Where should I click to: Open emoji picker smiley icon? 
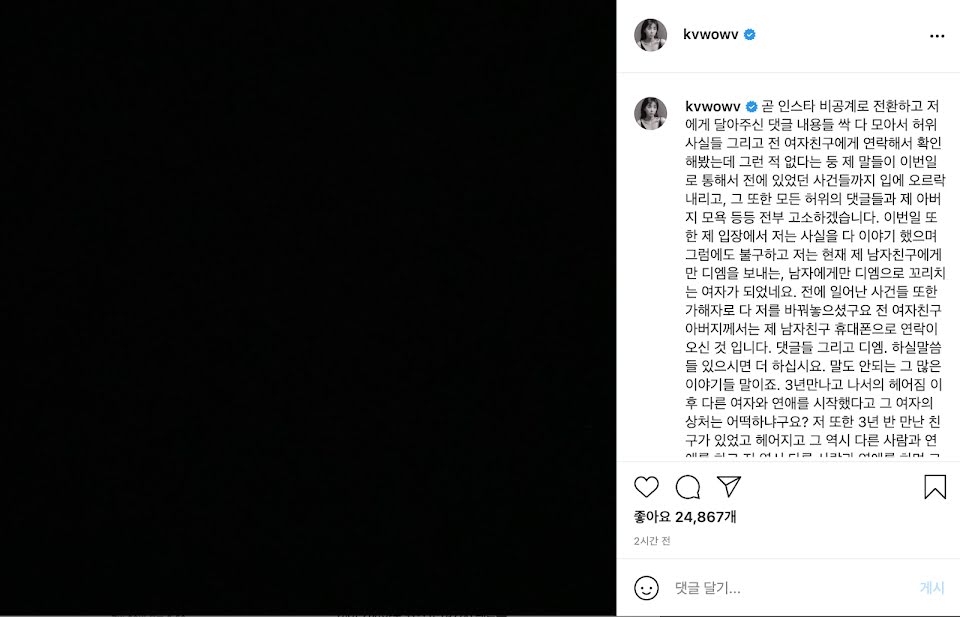point(646,588)
